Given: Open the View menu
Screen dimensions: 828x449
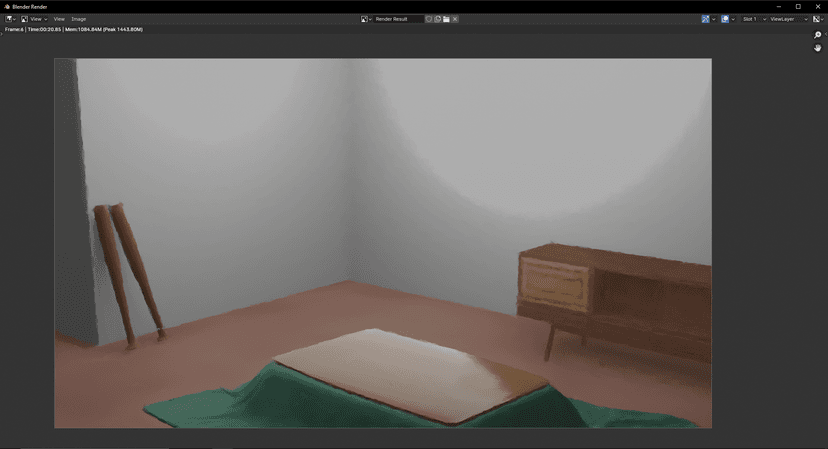Looking at the screenshot, I should [x=59, y=19].
